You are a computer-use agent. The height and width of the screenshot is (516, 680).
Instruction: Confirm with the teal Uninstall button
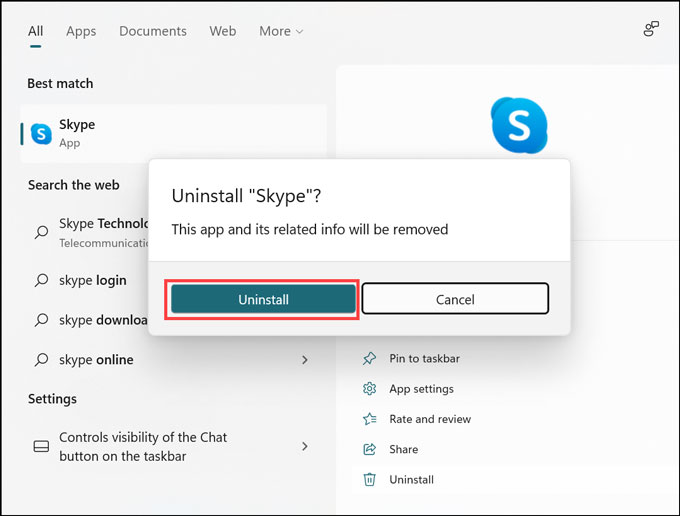263,299
